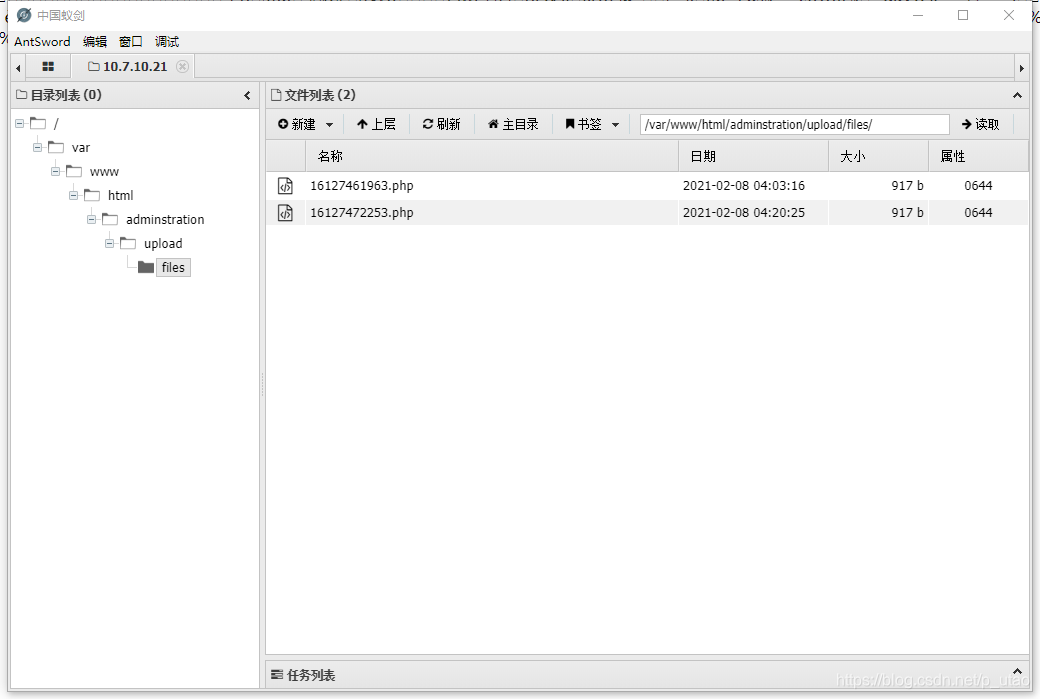The width and height of the screenshot is (1040, 699).
Task: Select the upload folder
Action: (163, 243)
